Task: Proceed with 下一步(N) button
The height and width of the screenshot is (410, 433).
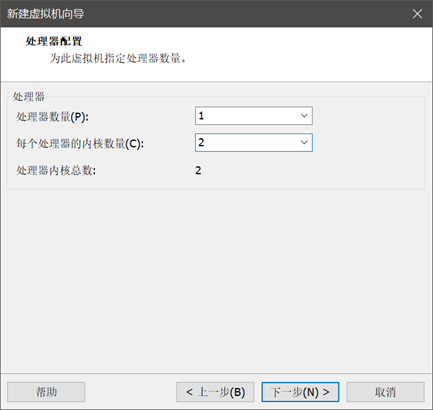Action: click(x=300, y=392)
